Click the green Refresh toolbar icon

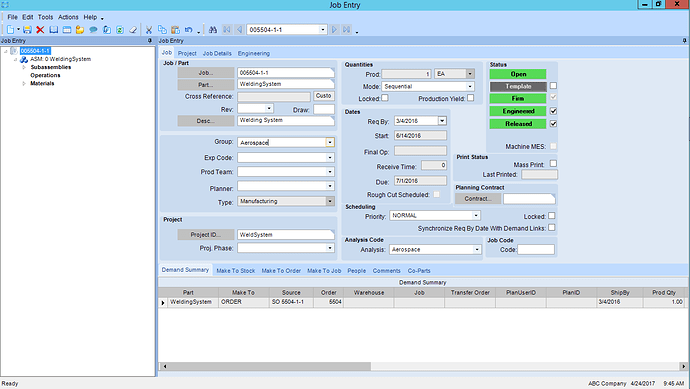pyautogui.click(x=120, y=29)
